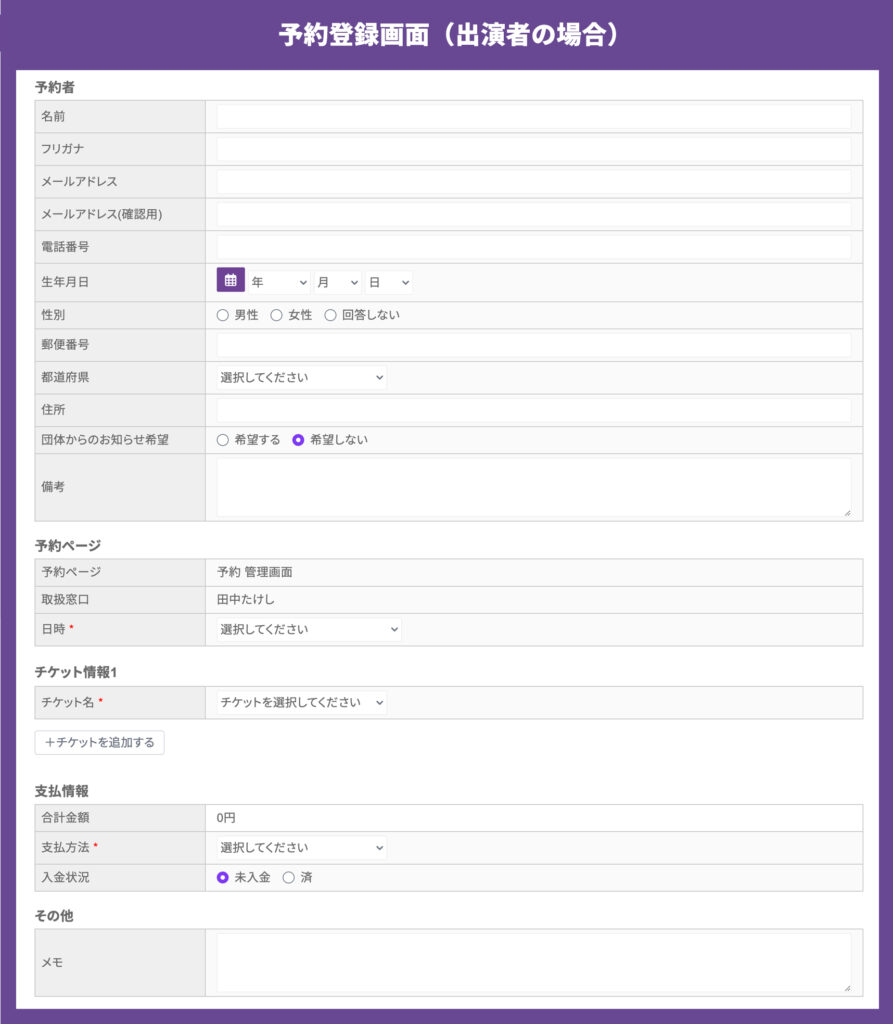
Task: Open the 月 birth month dropdown
Action: 338,283
